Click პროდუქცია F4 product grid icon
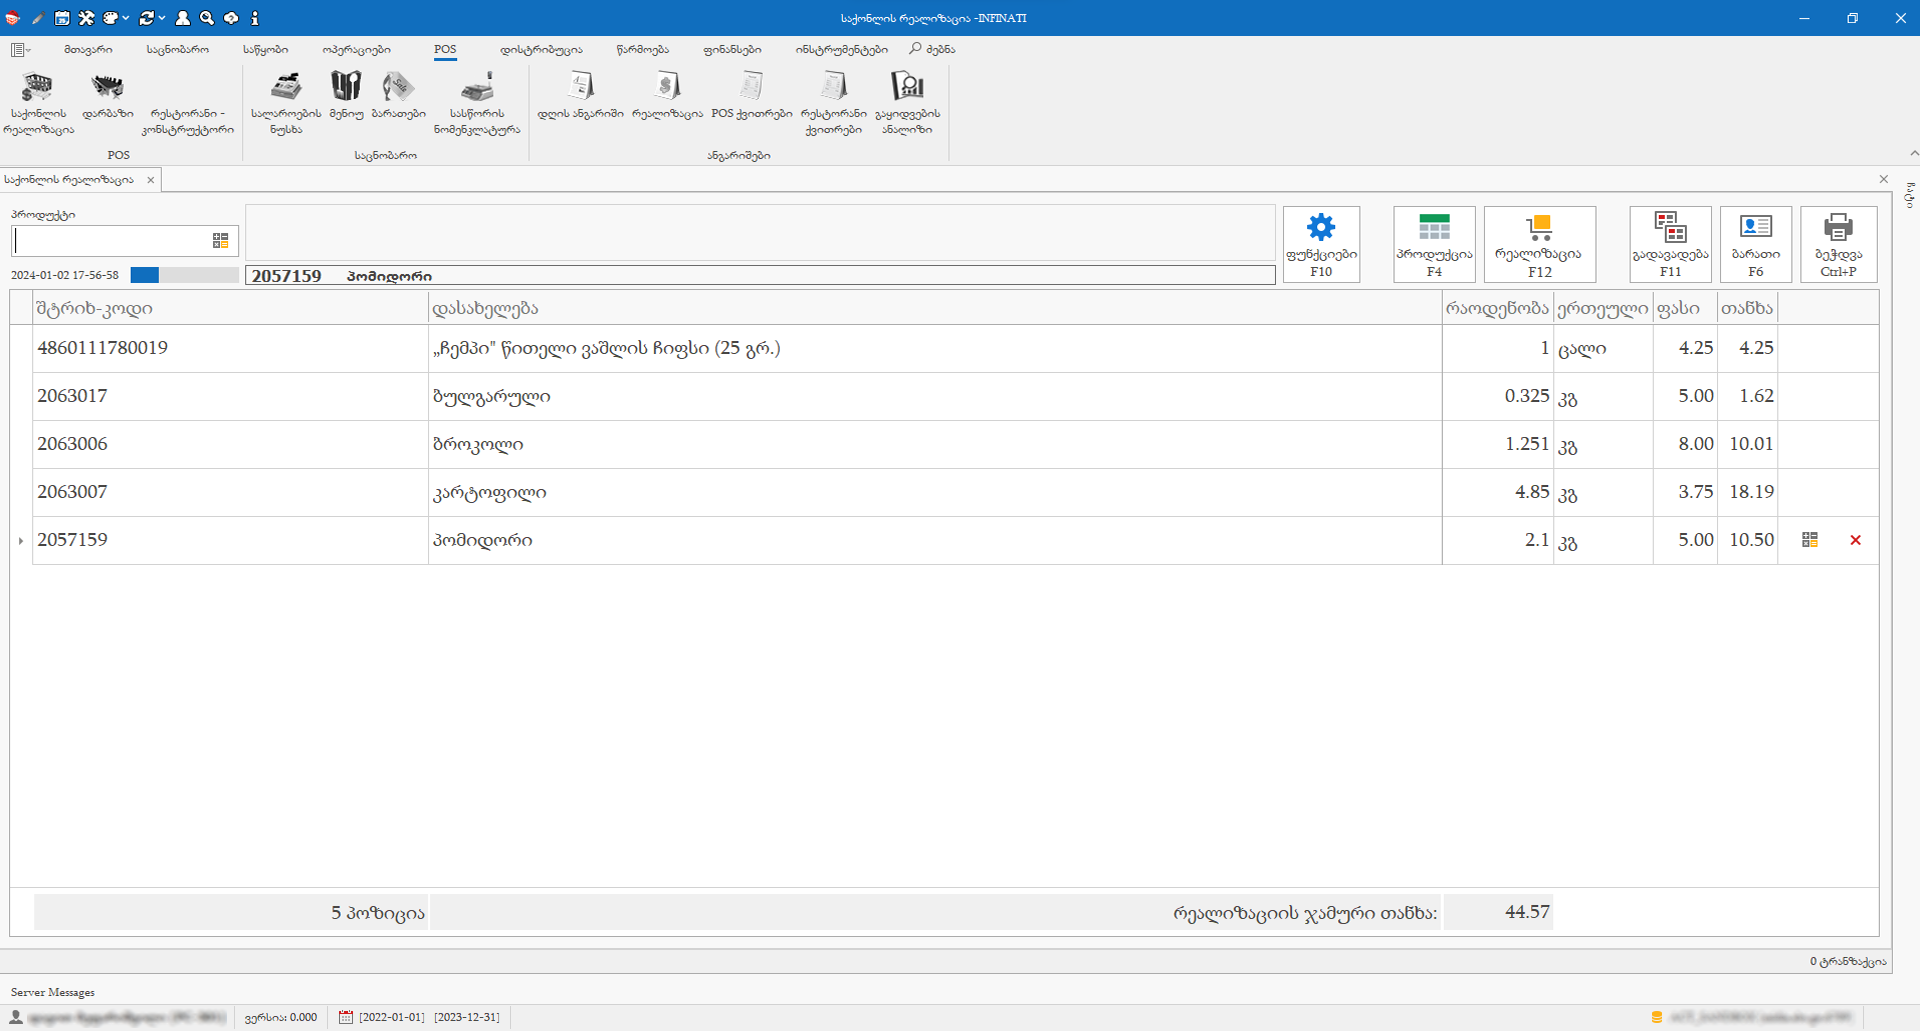 coord(1434,244)
